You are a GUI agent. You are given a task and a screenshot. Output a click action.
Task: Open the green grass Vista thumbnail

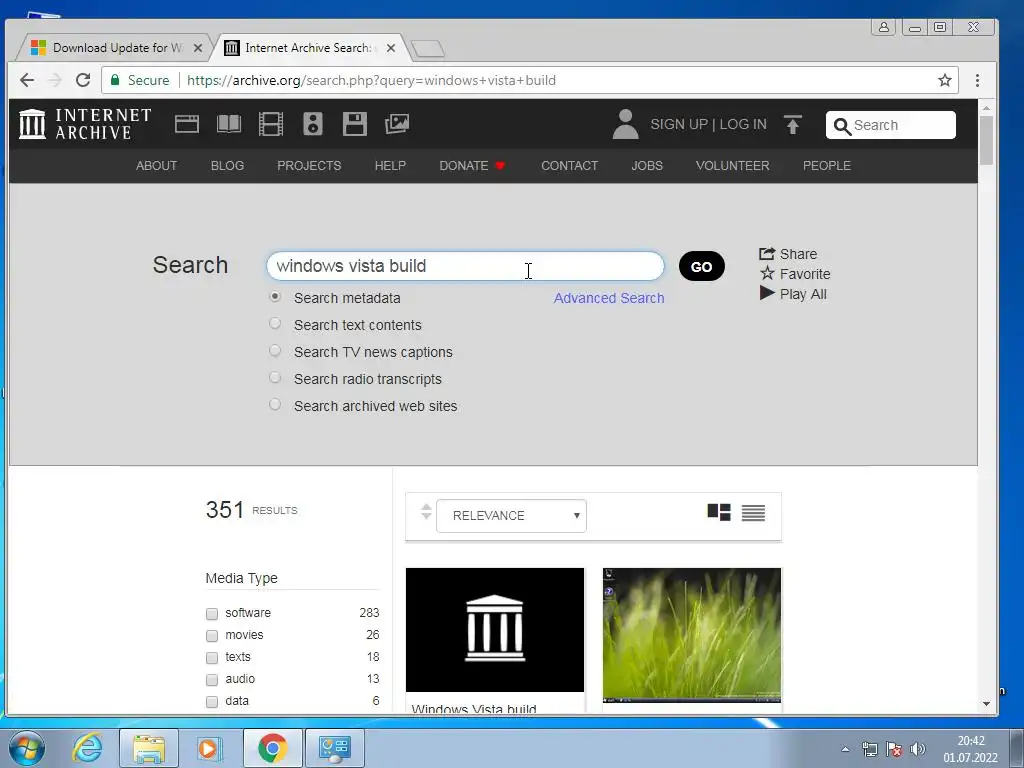pyautogui.click(x=692, y=635)
